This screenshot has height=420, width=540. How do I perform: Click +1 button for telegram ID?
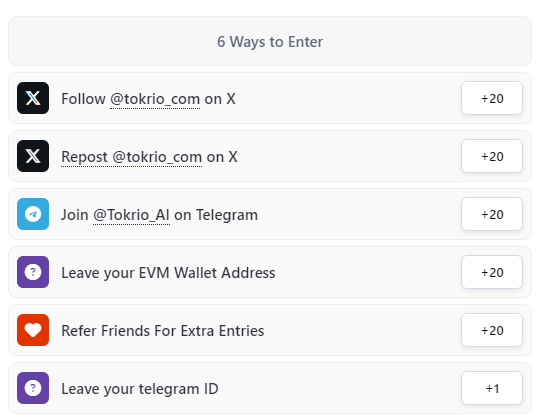(x=492, y=388)
